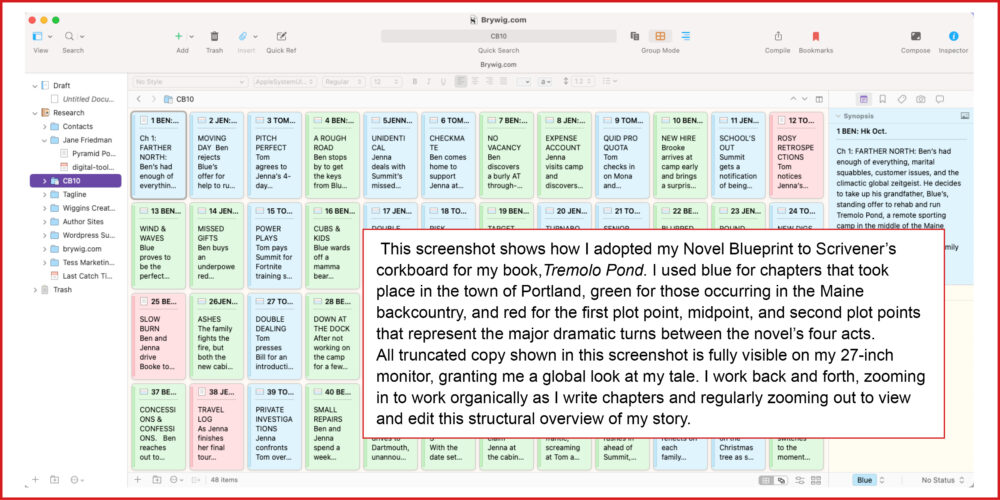Select the CB10 folder in binder
Screen dimensions: 1000x500
(x=75, y=180)
